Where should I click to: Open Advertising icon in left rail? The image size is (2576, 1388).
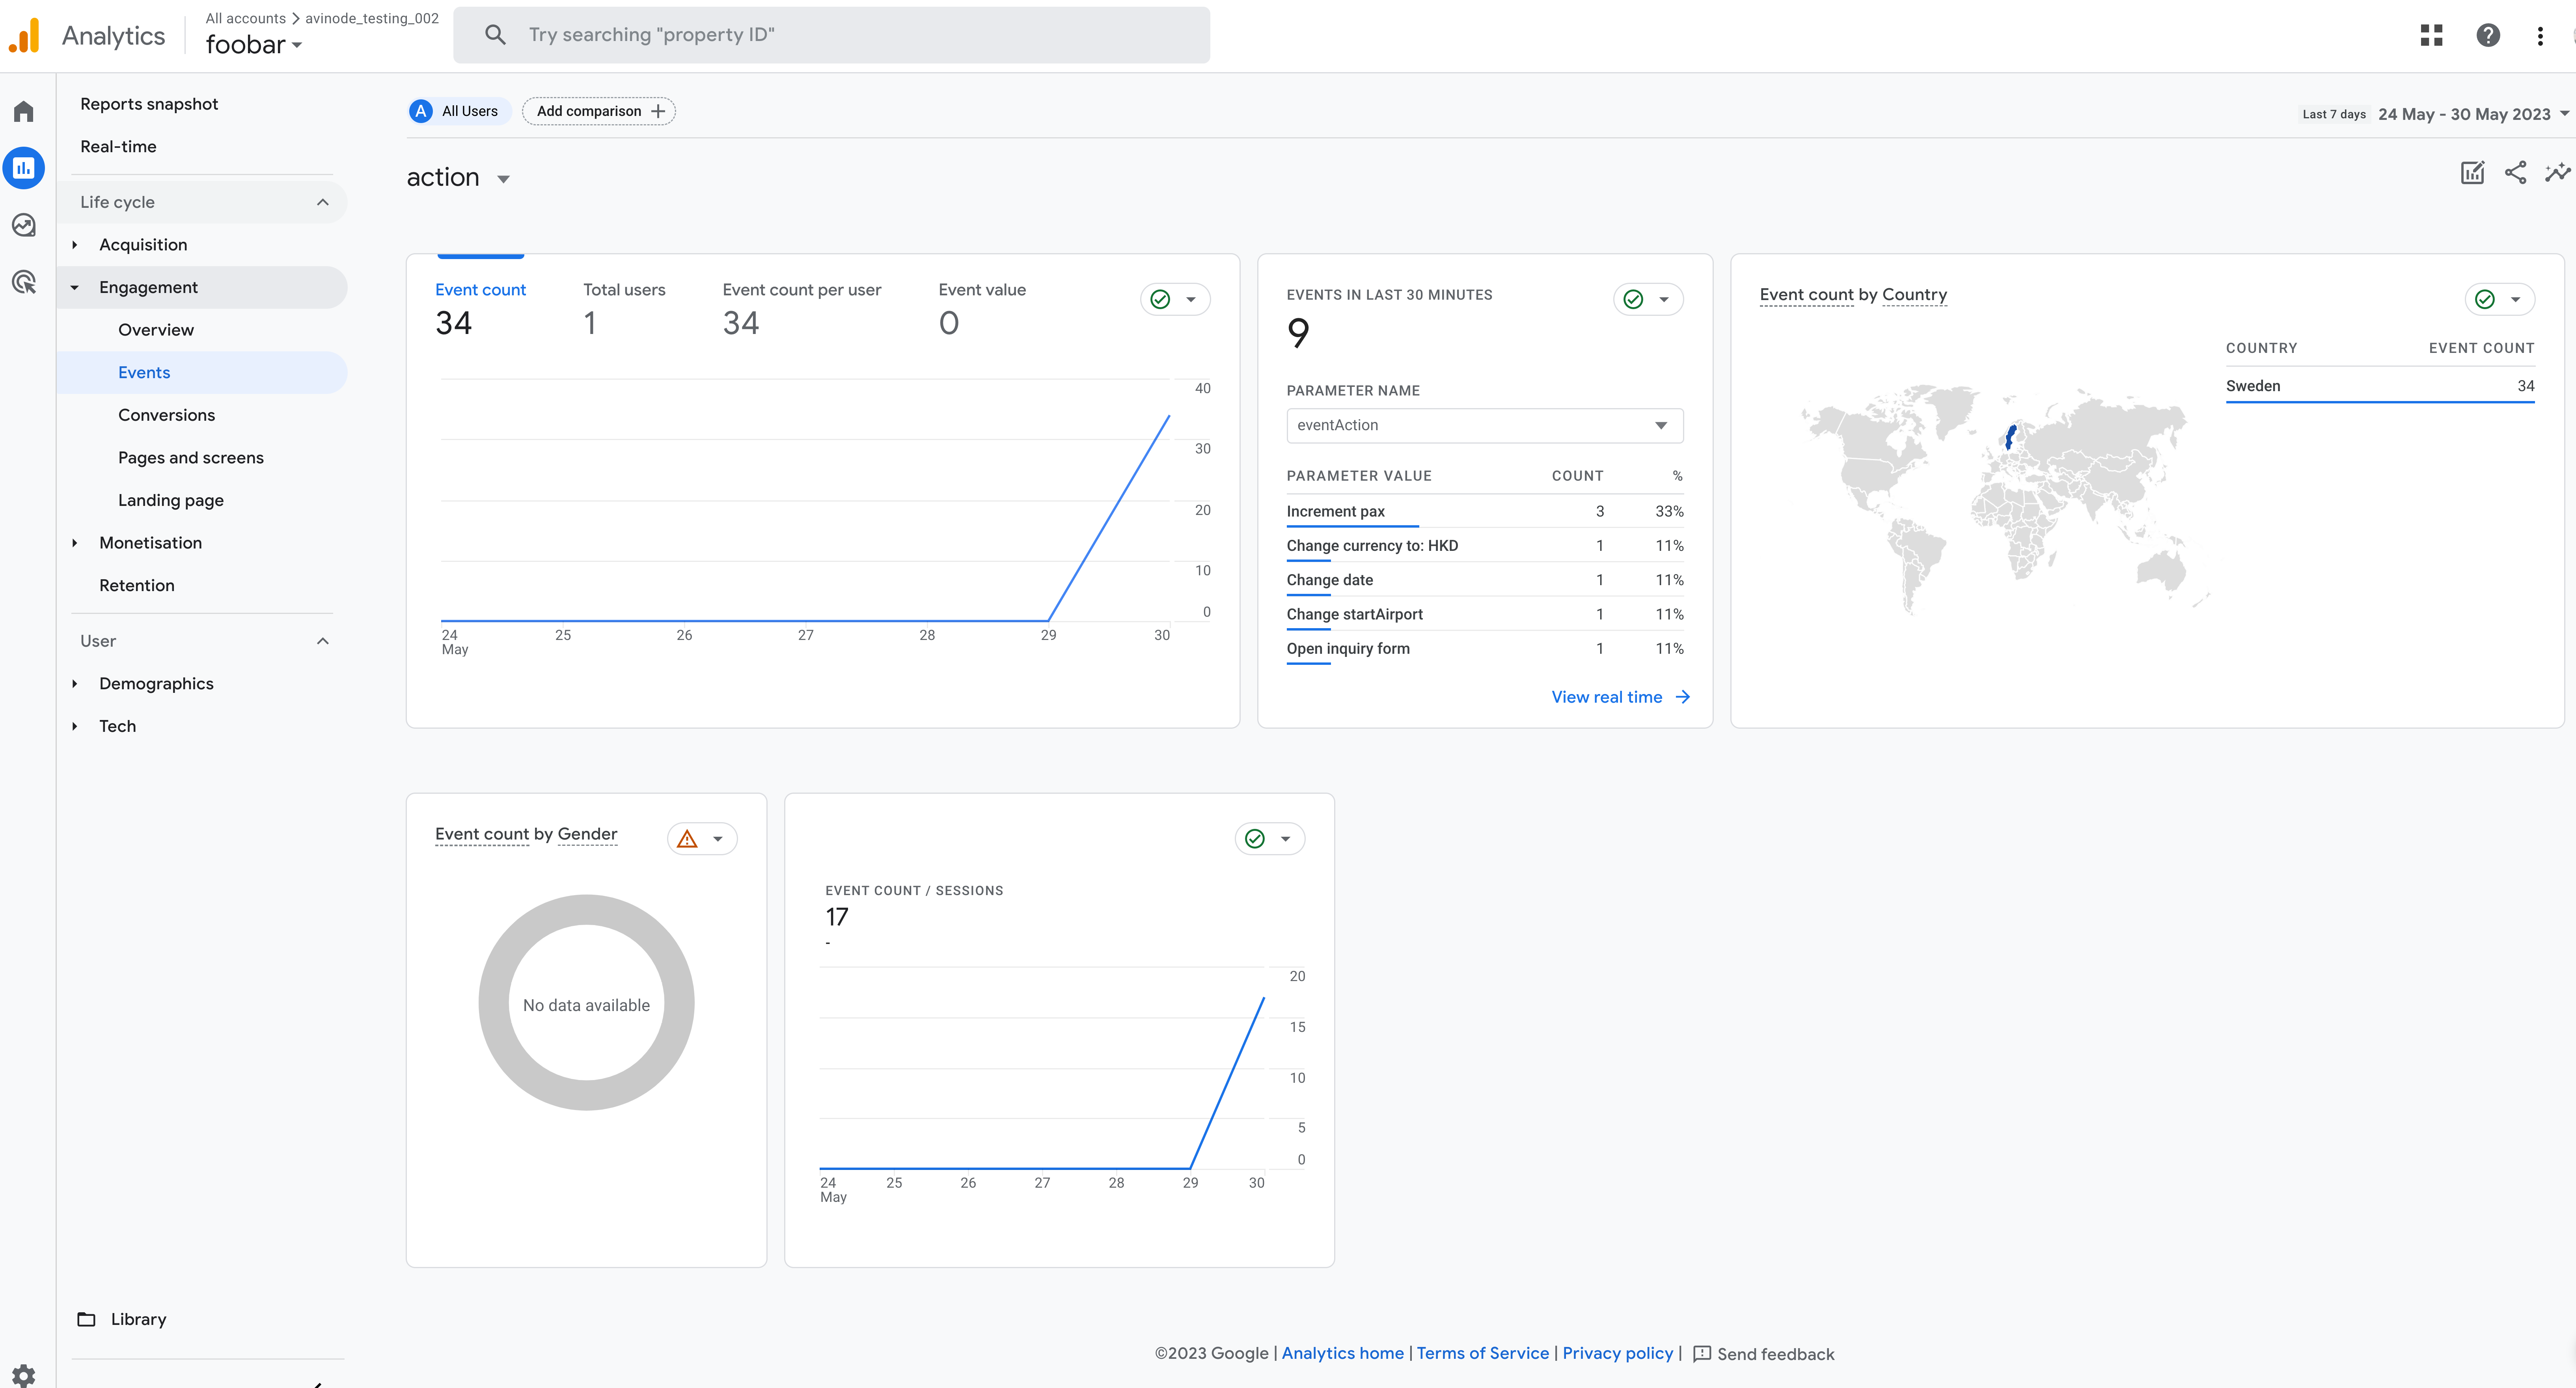tap(24, 282)
